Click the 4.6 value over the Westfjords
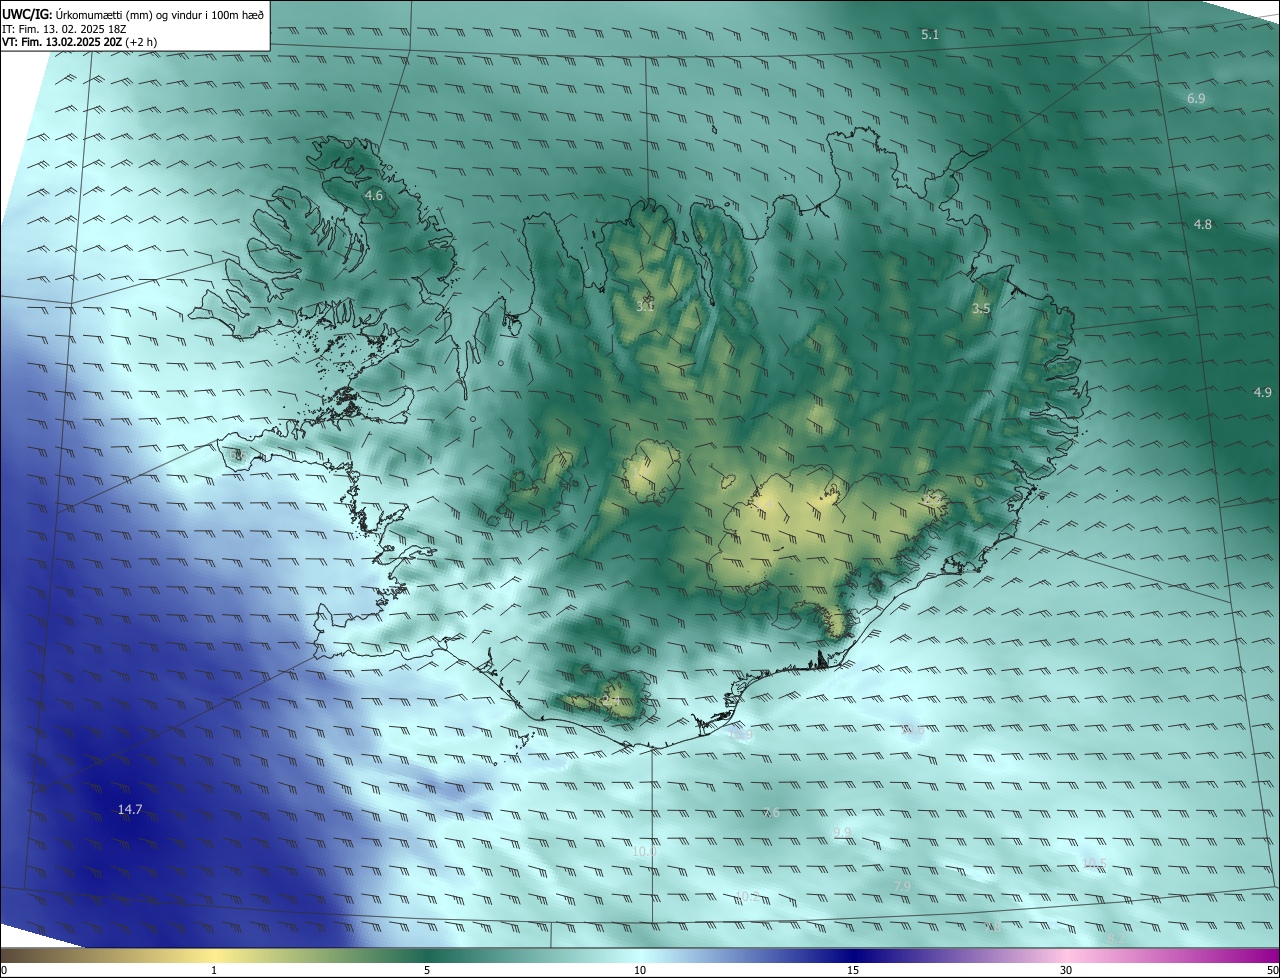The height and width of the screenshot is (978, 1280). [374, 196]
